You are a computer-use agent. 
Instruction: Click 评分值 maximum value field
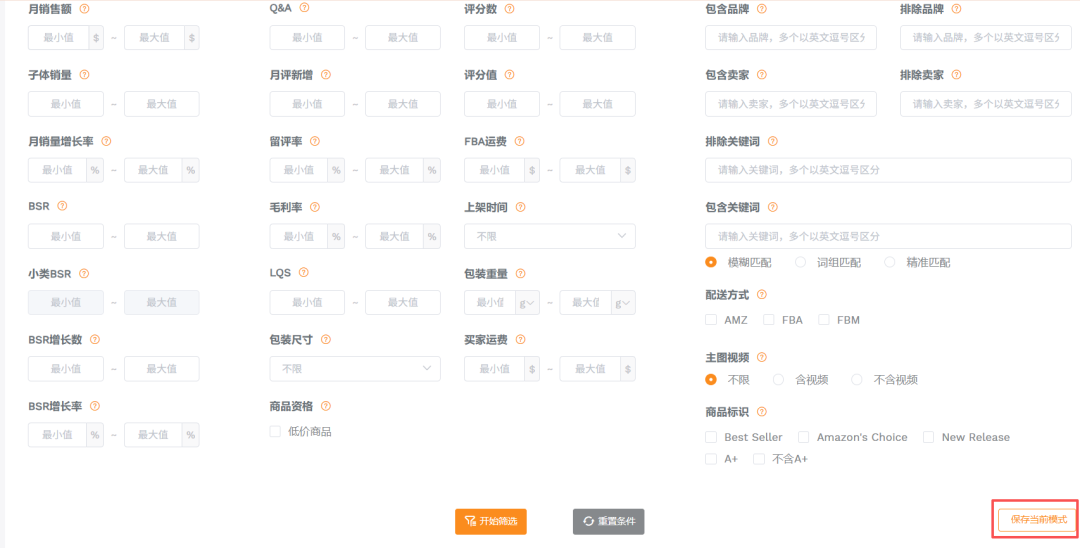(597, 104)
